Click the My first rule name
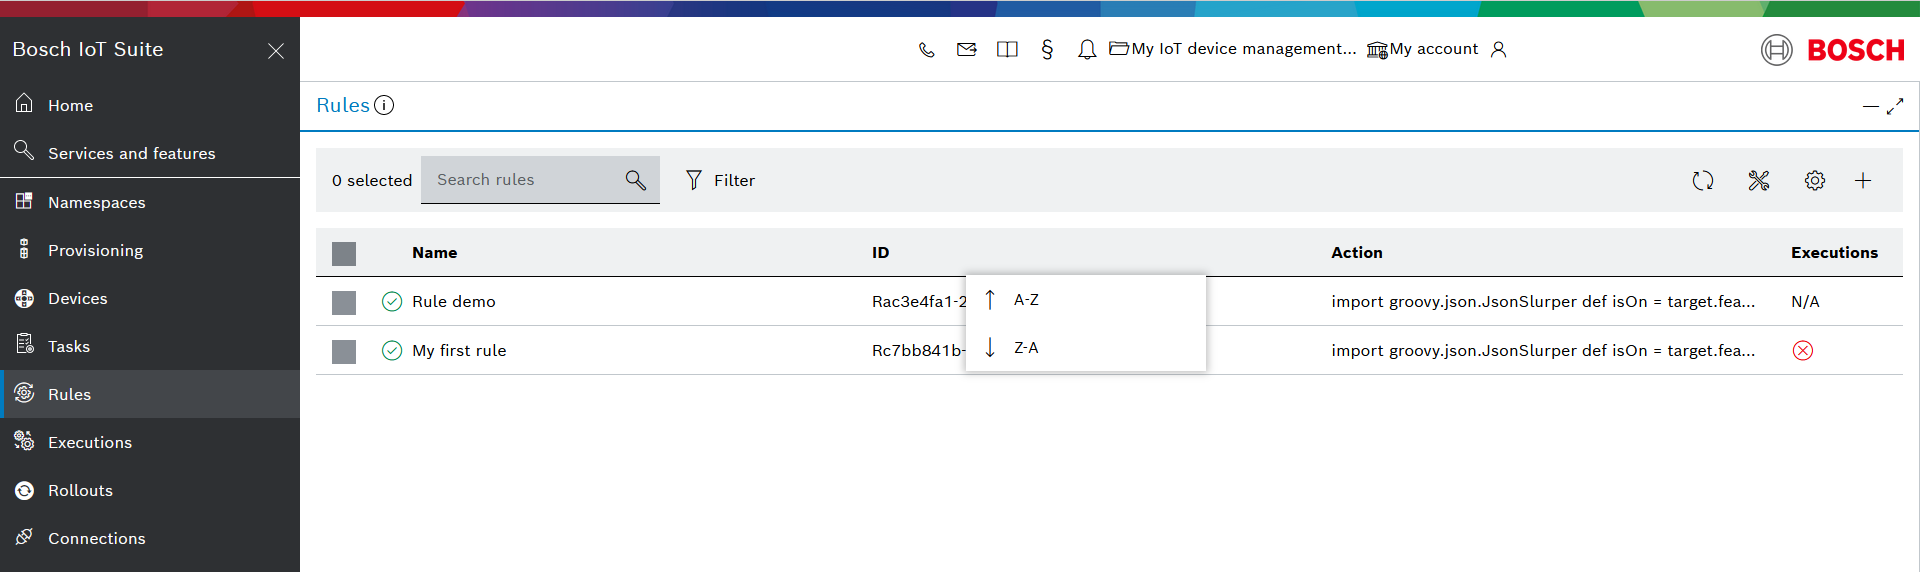Viewport: 1920px width, 572px height. coord(459,350)
